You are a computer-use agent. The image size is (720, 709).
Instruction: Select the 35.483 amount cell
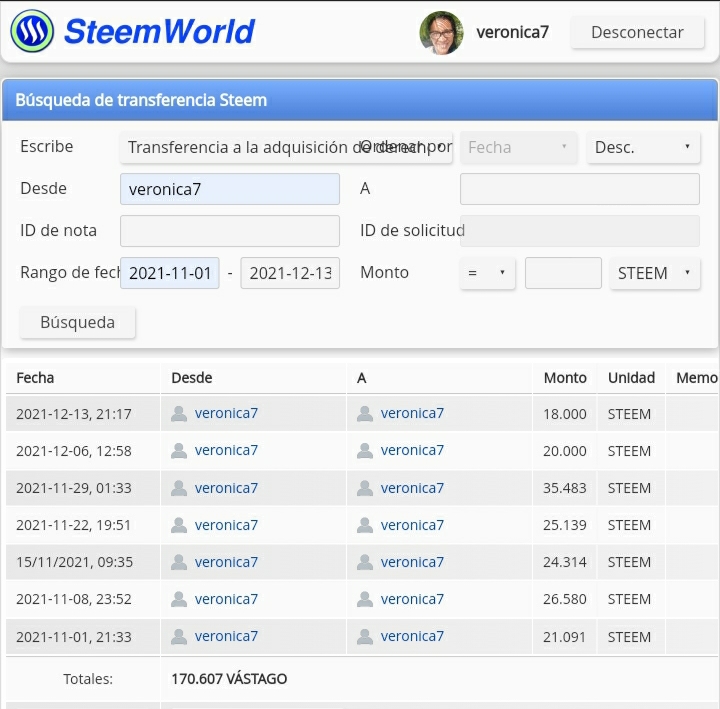(564, 488)
